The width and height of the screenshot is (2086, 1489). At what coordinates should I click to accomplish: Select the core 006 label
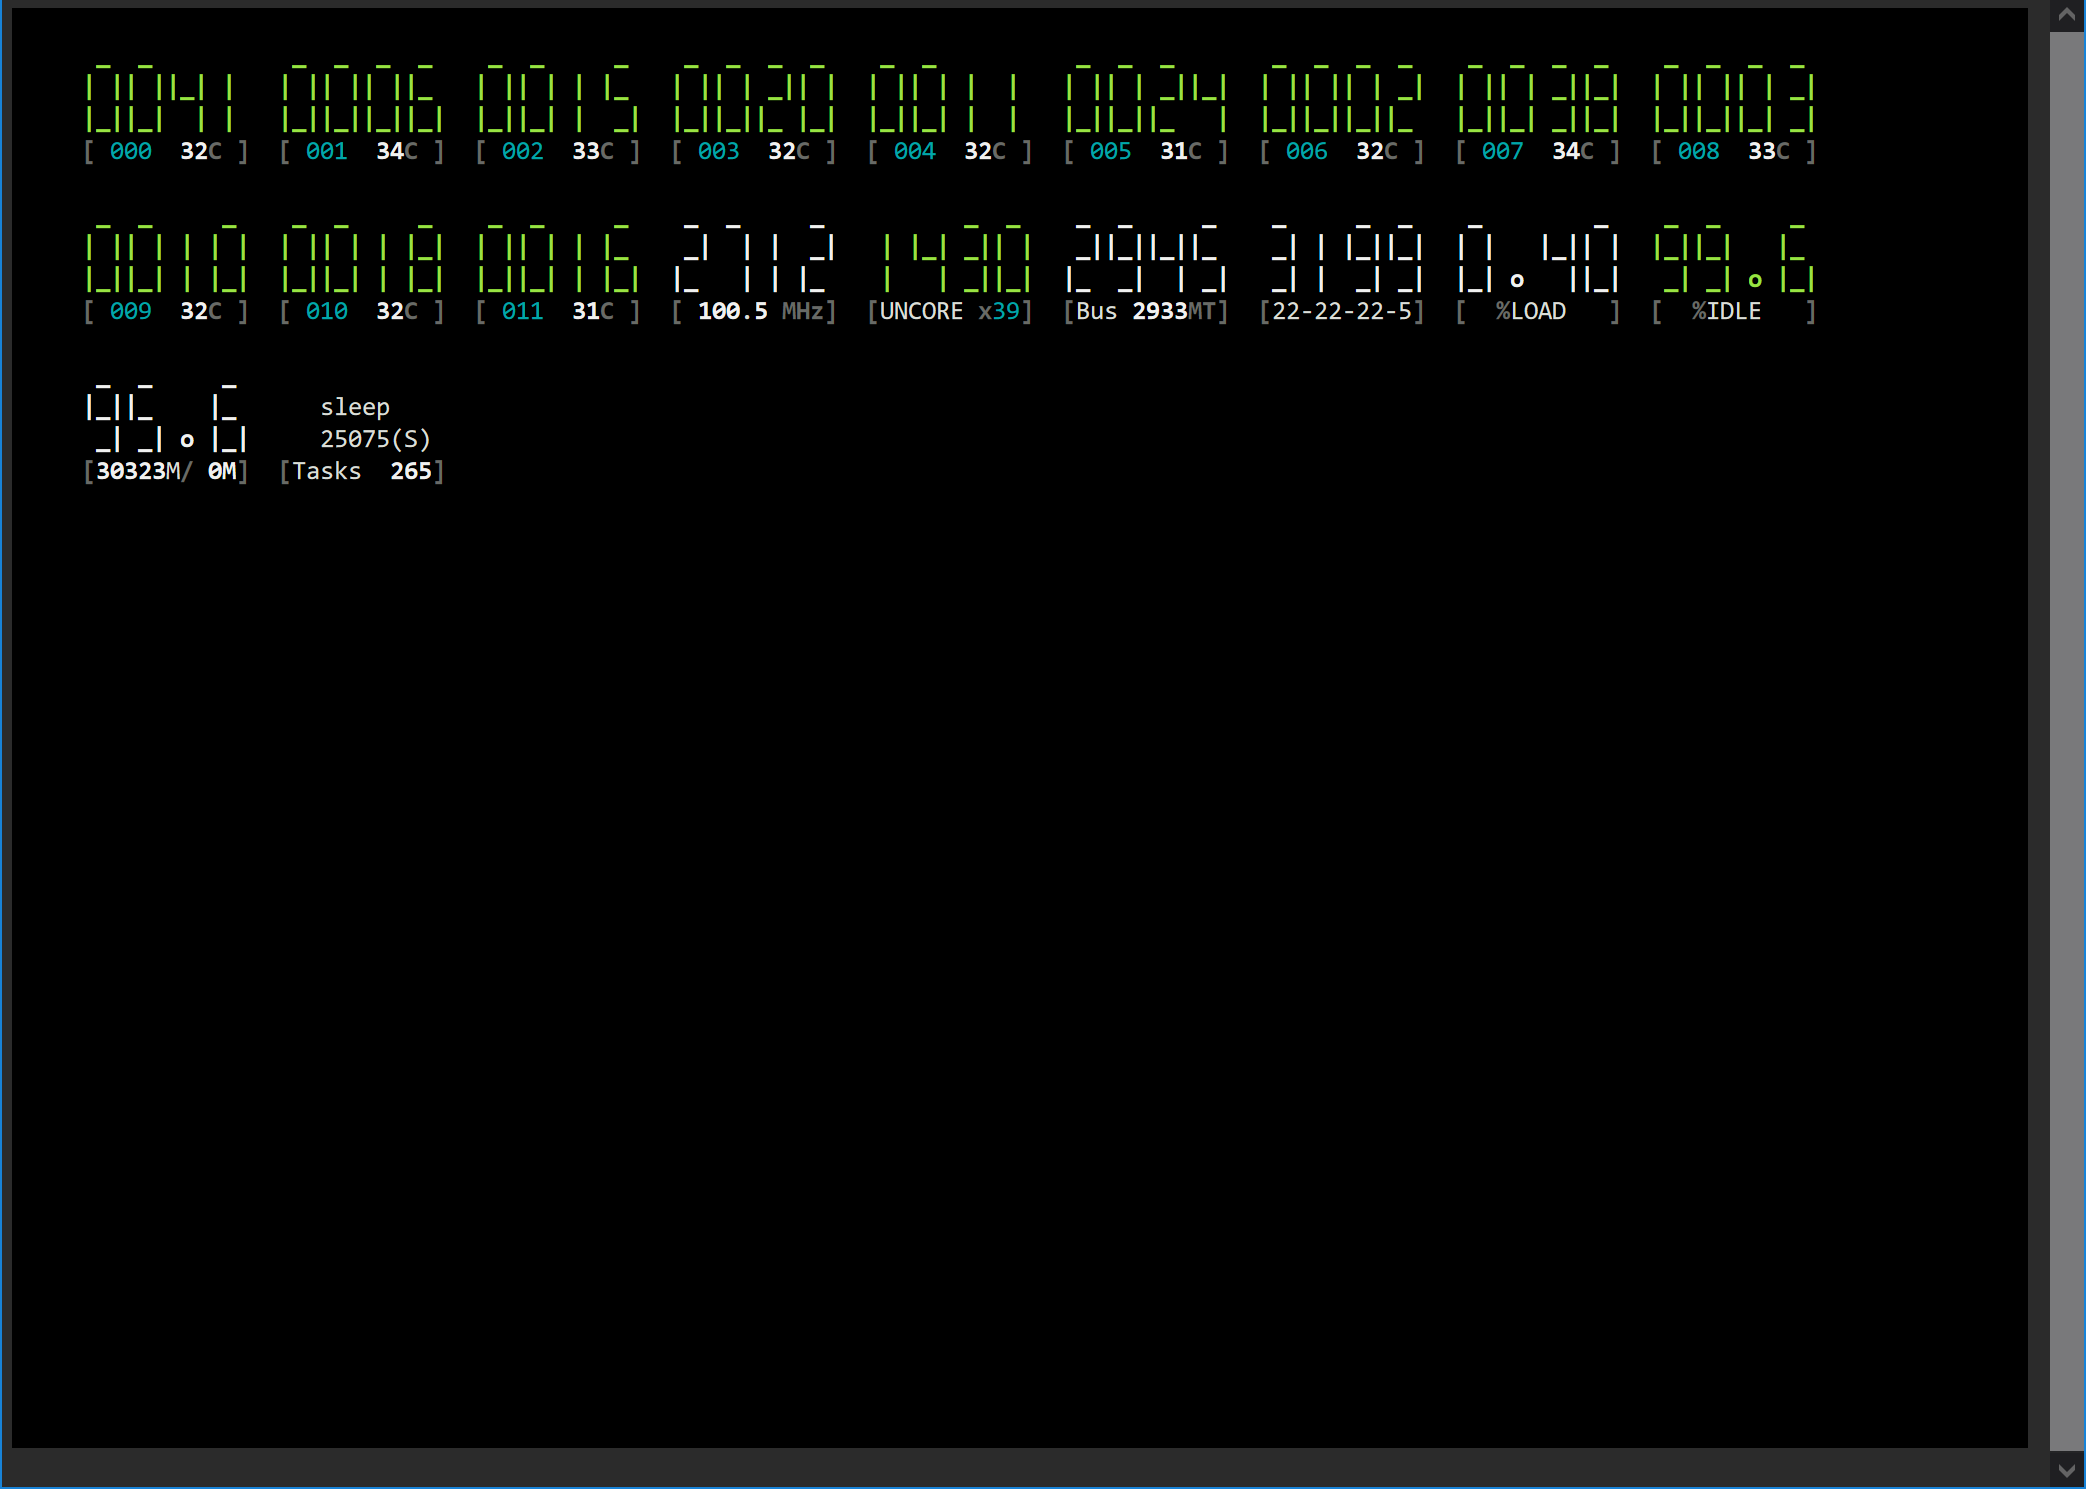tap(1307, 151)
